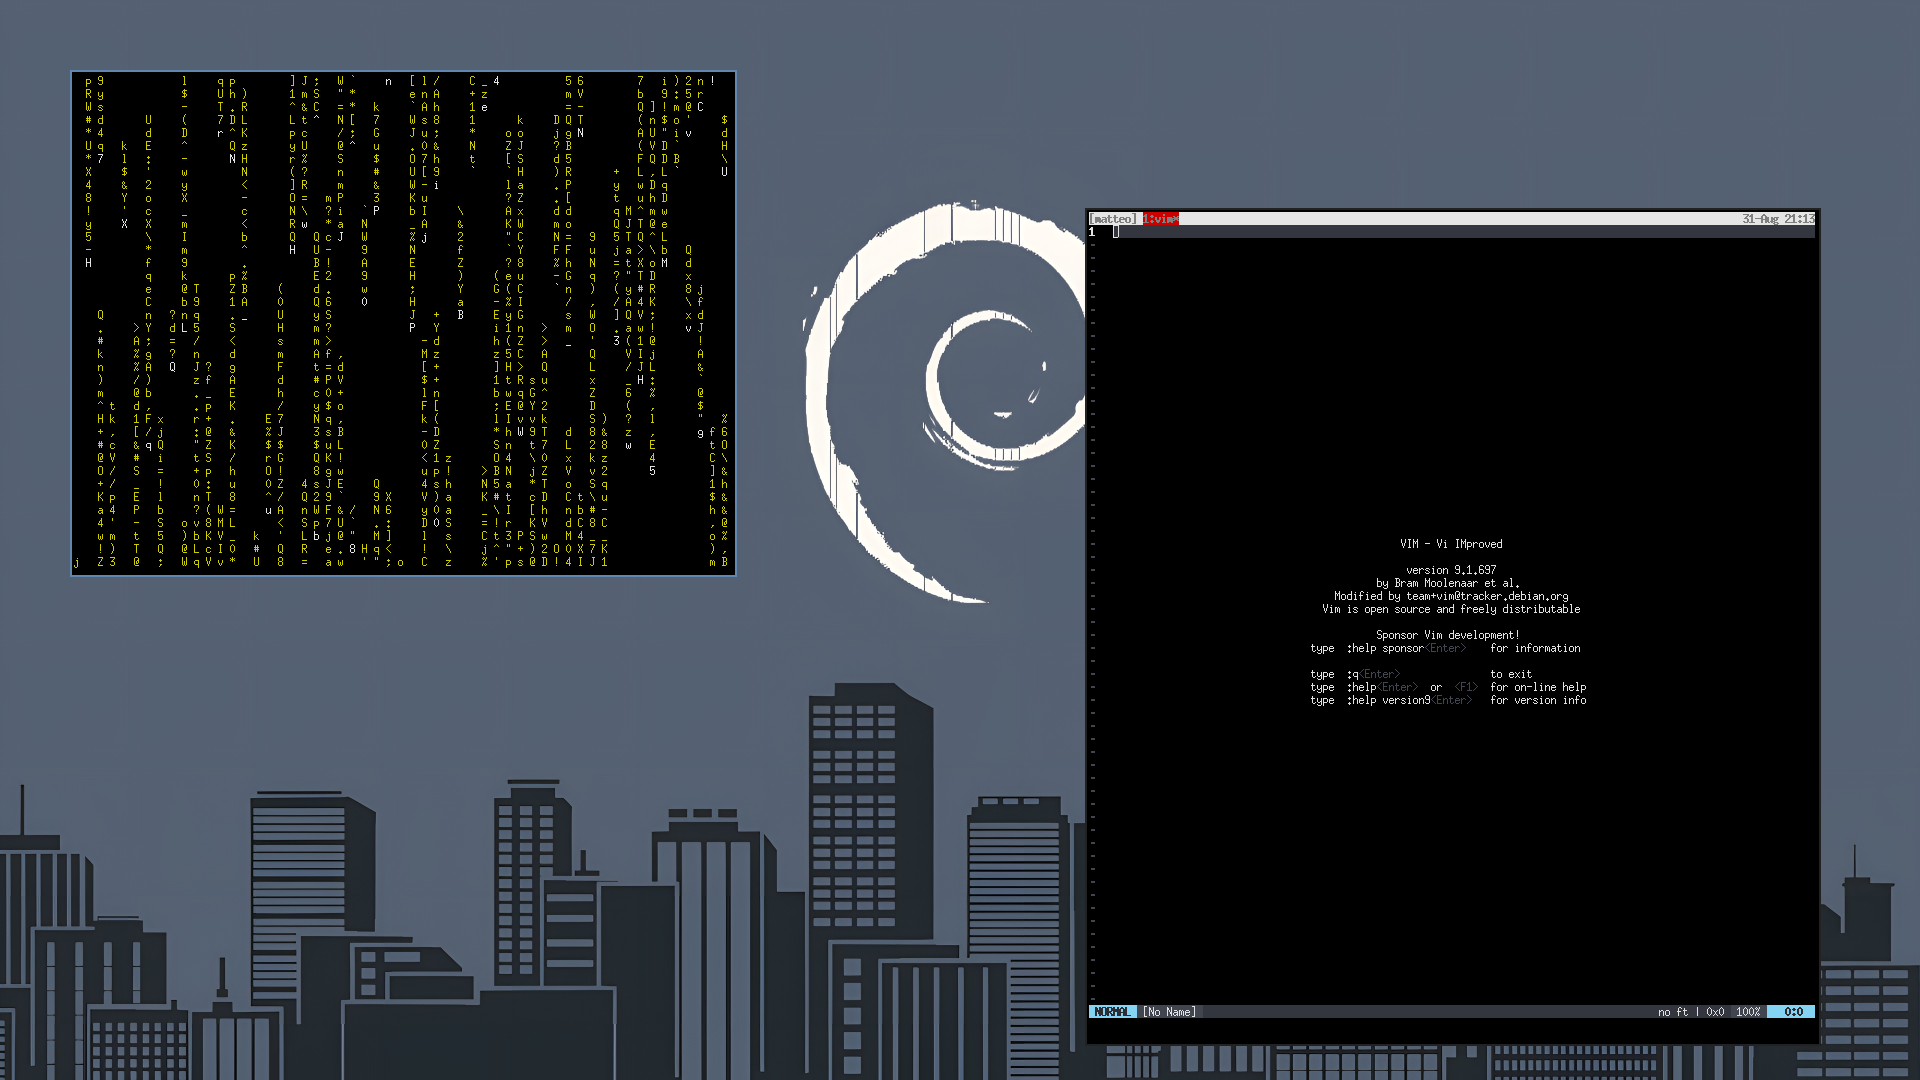
Task: Click the tmux session name [matteo]
Action: point(1113,218)
